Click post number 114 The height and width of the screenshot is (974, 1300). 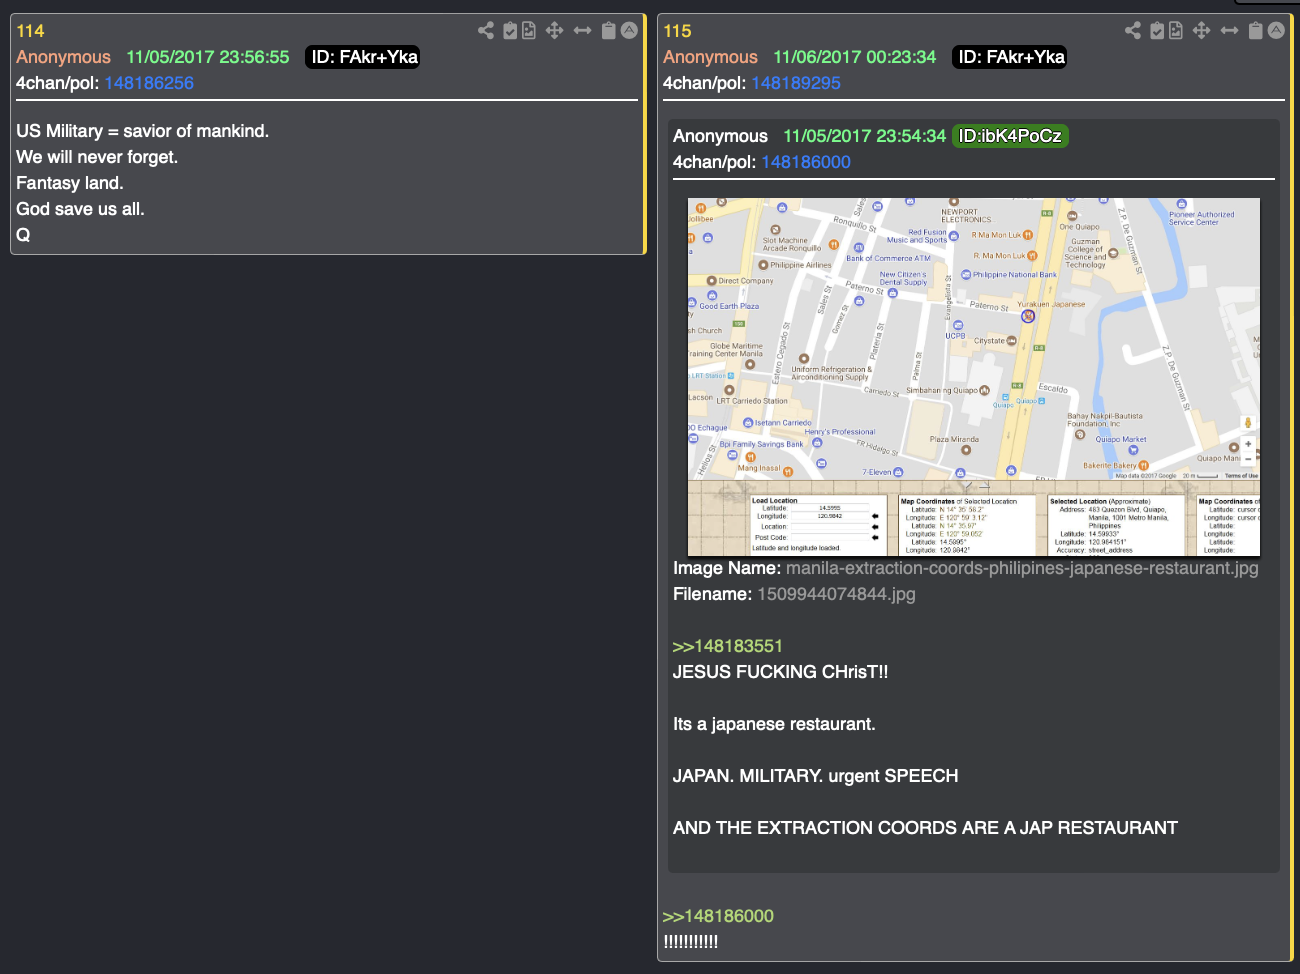30,31
